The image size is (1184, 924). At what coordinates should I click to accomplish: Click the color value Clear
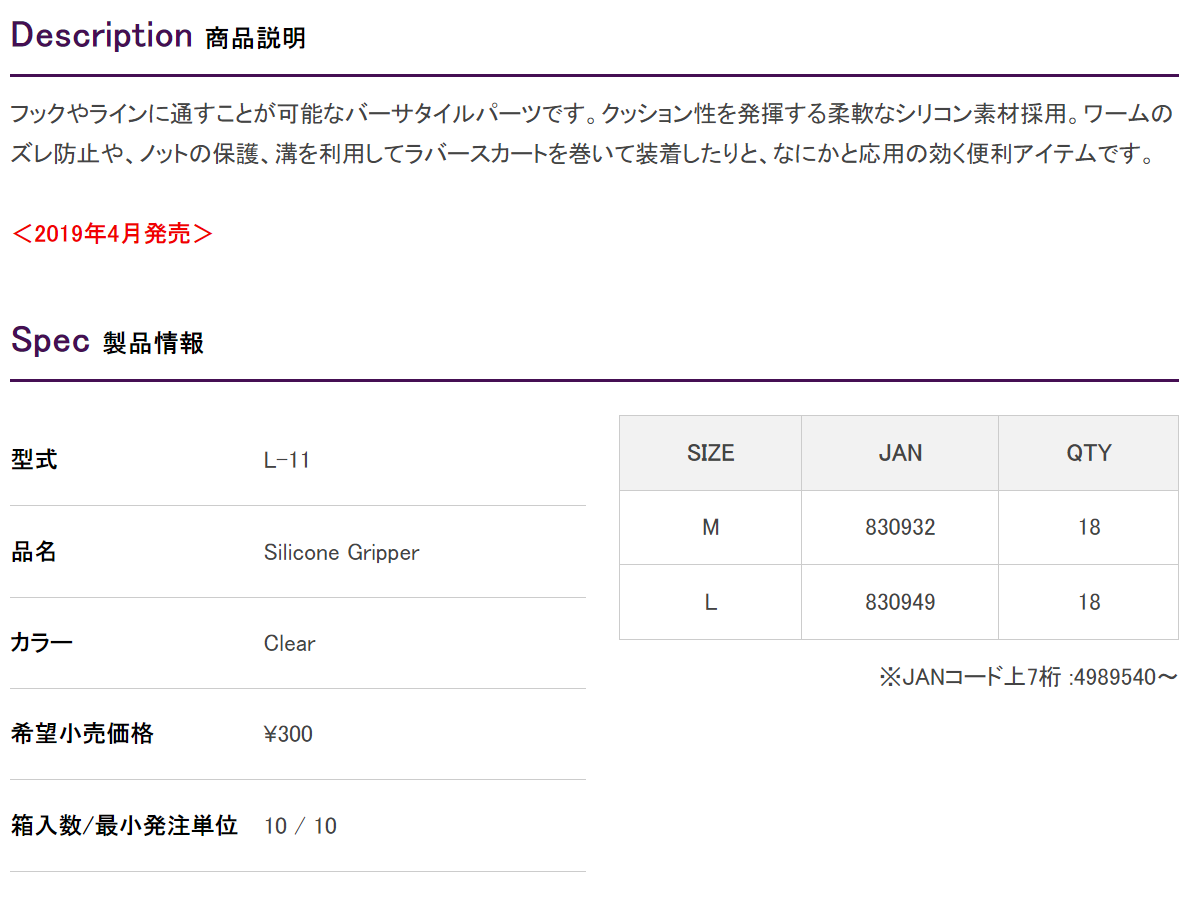coord(289,644)
